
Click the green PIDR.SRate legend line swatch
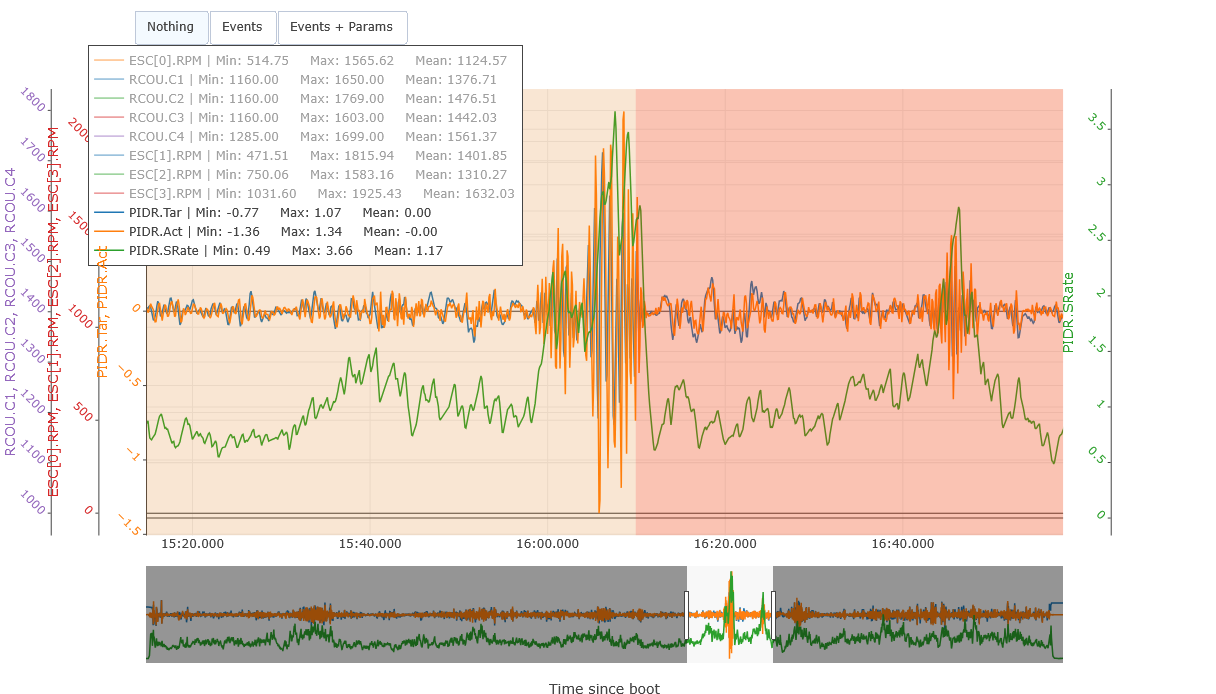point(109,251)
